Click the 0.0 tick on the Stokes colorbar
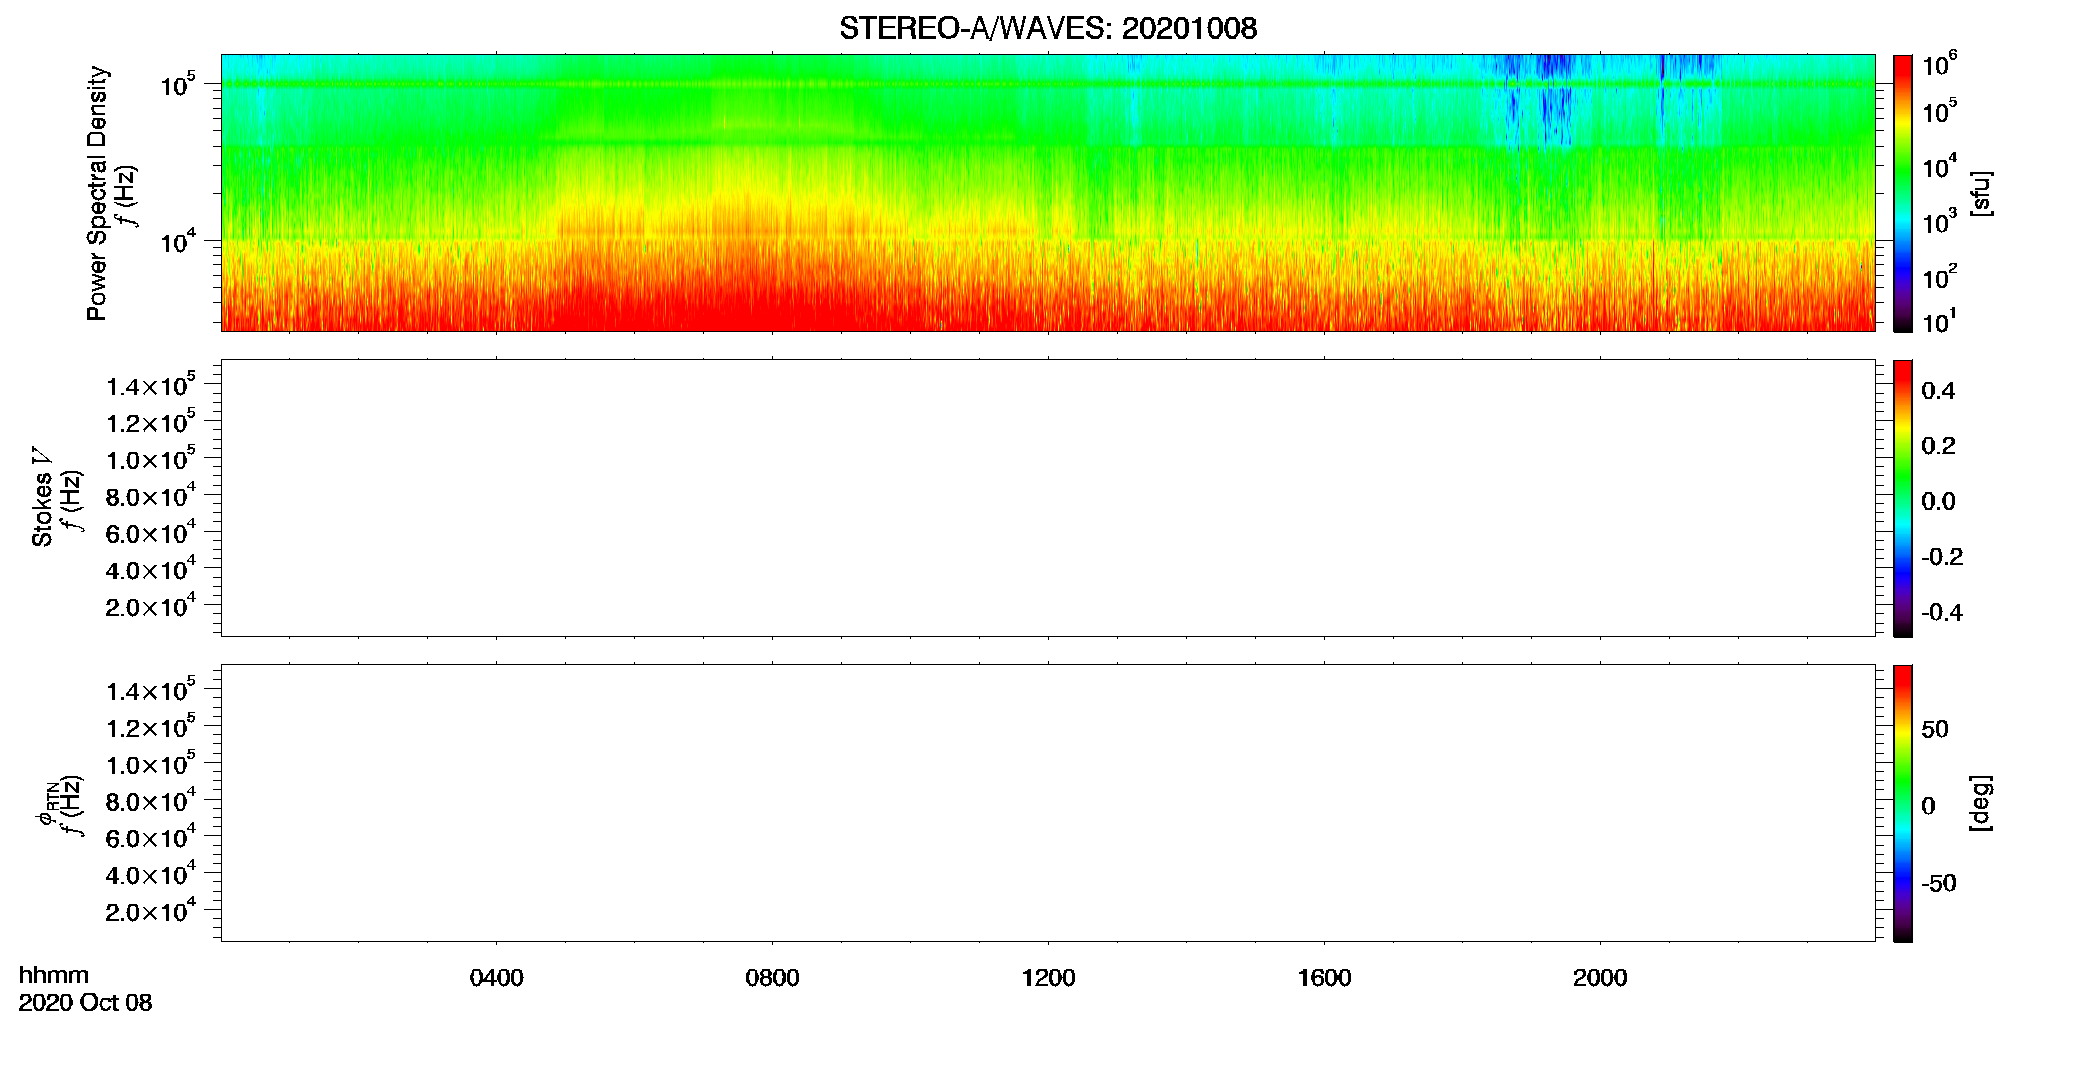This screenshot has height=1080, width=2096. tap(1938, 502)
